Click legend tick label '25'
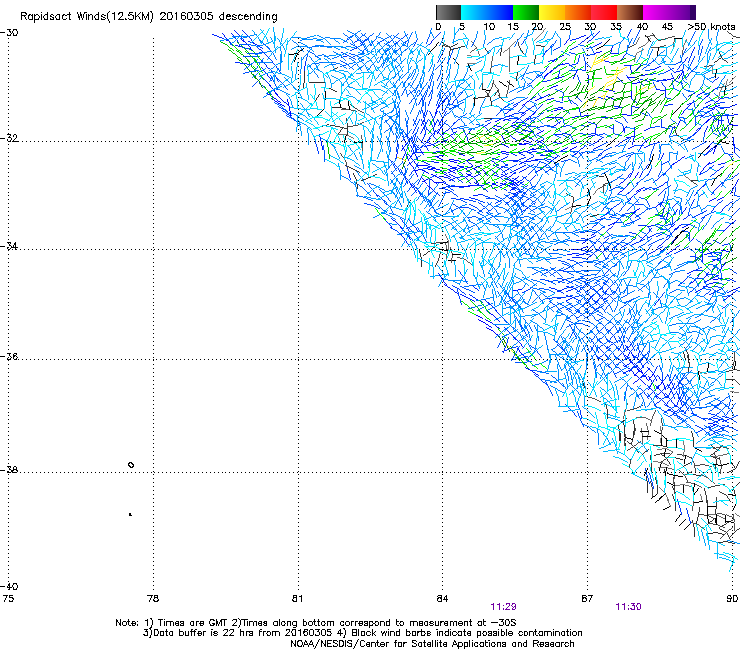The height and width of the screenshot is (650, 740). tap(564, 27)
